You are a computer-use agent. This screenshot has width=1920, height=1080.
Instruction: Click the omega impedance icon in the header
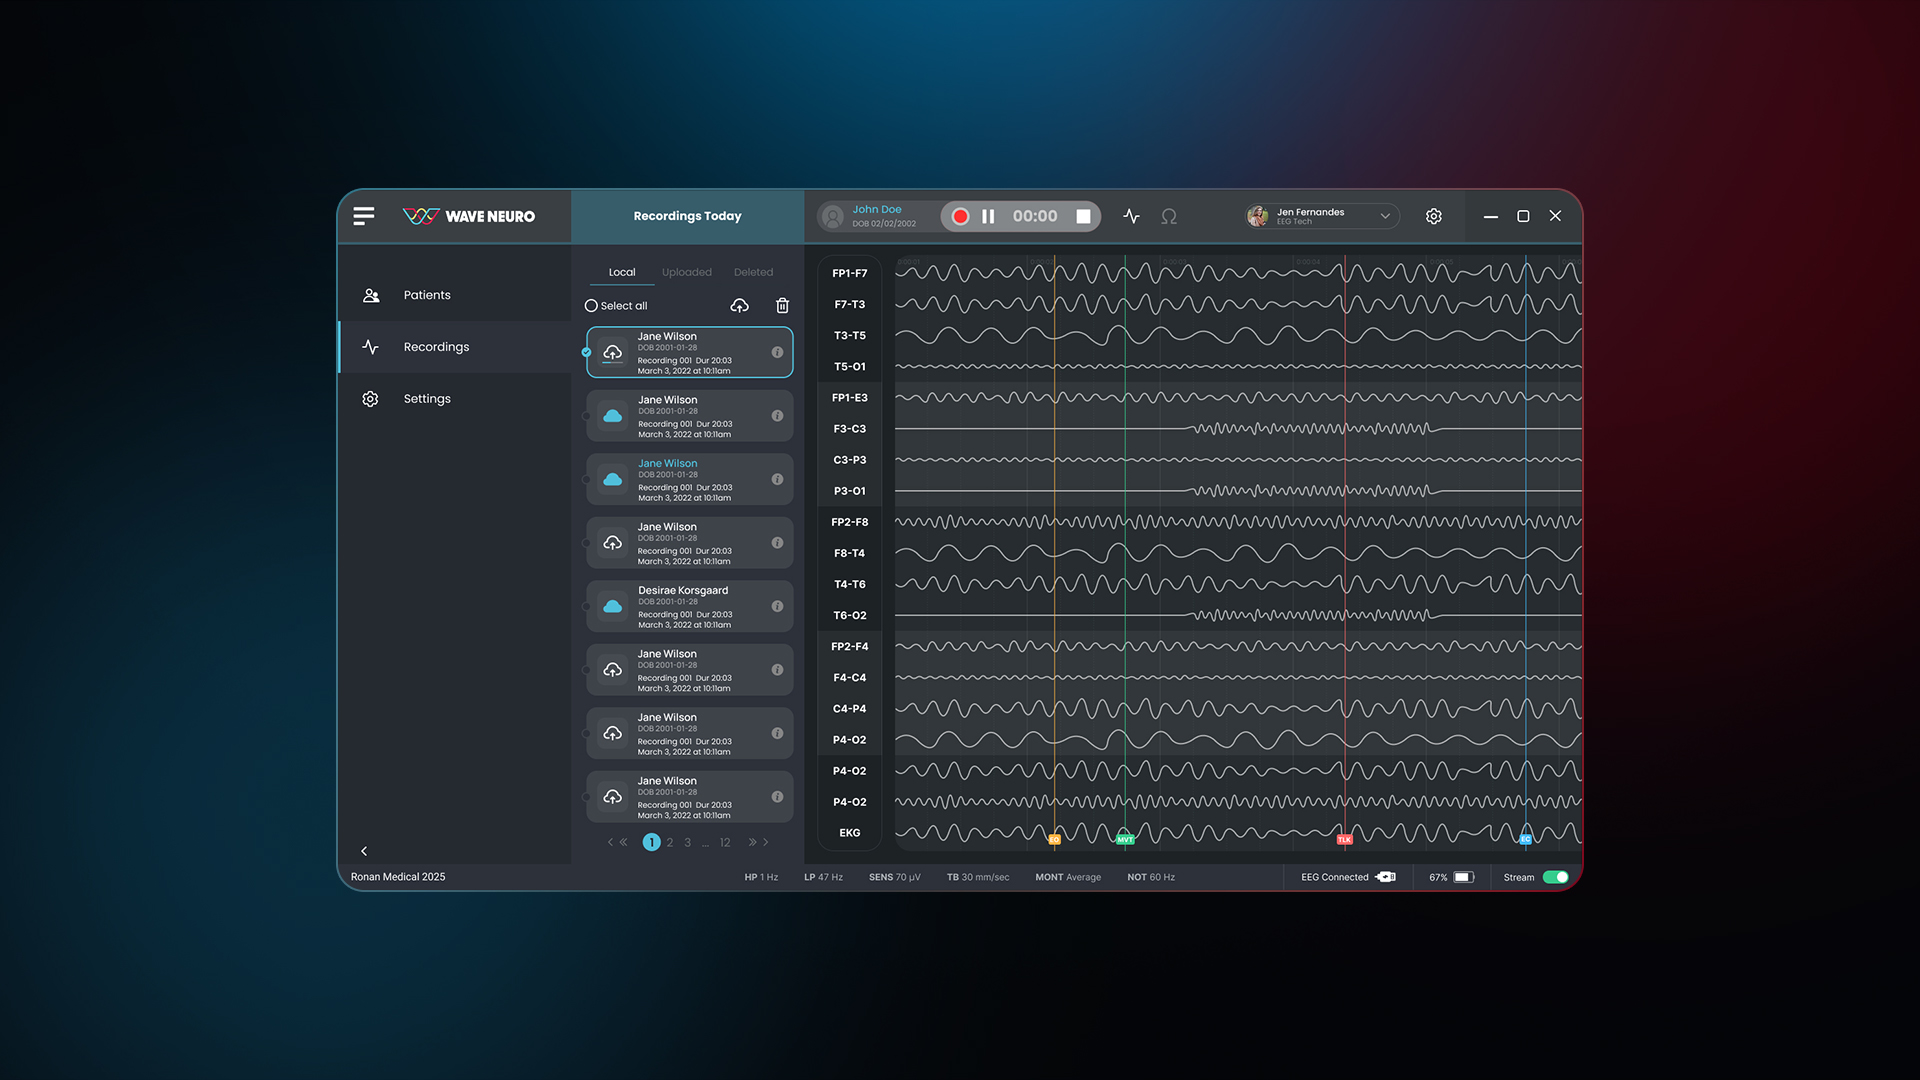pos(1168,216)
